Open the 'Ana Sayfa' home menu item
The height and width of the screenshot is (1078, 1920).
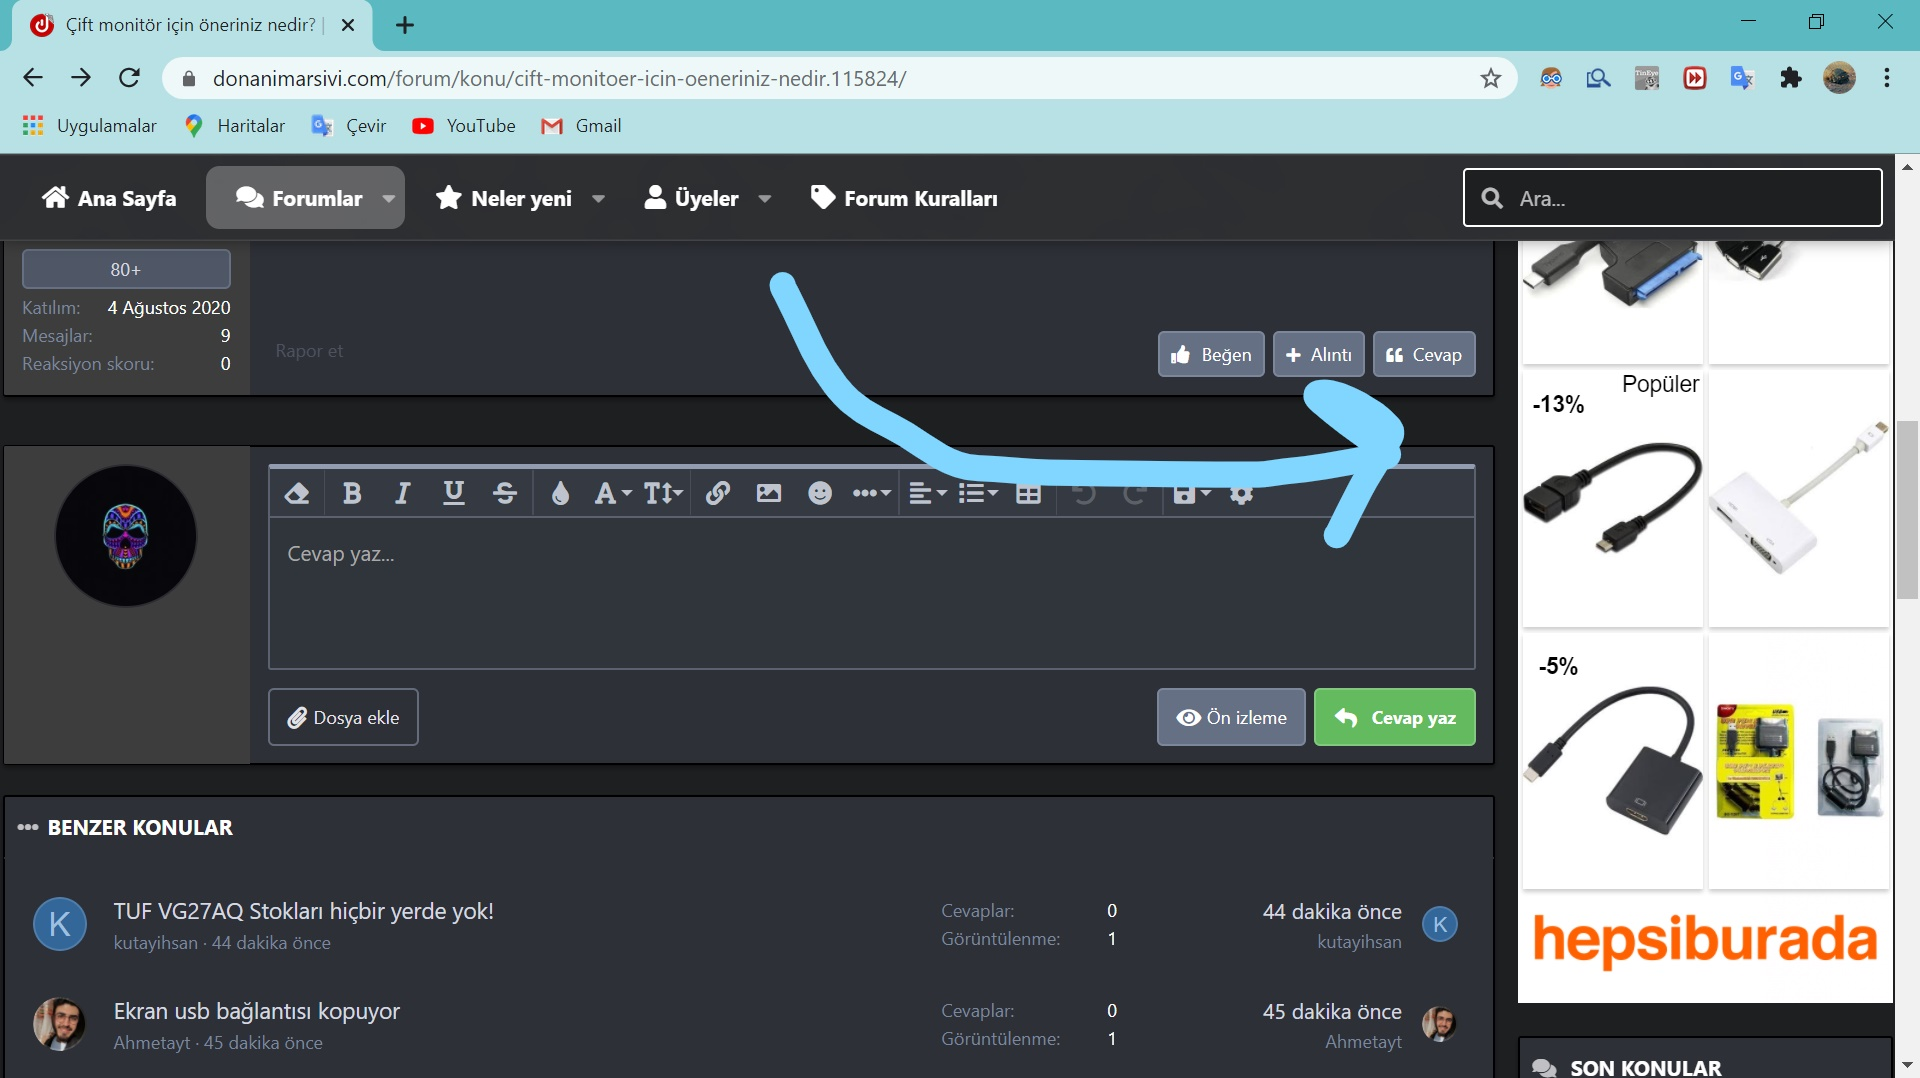[x=109, y=198]
